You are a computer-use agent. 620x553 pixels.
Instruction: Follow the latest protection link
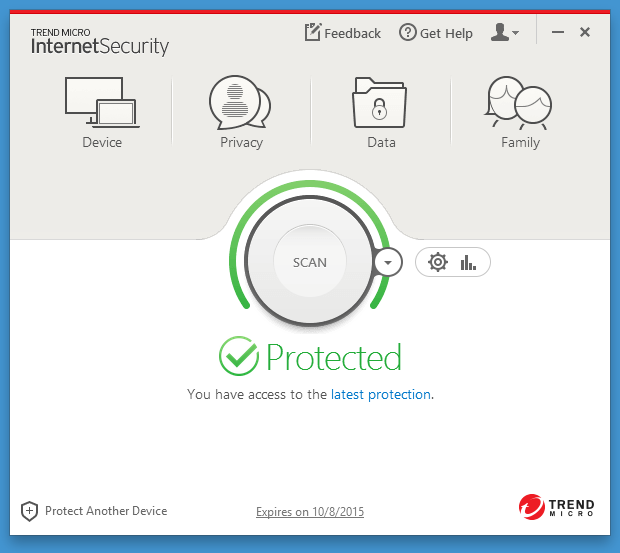point(381,395)
